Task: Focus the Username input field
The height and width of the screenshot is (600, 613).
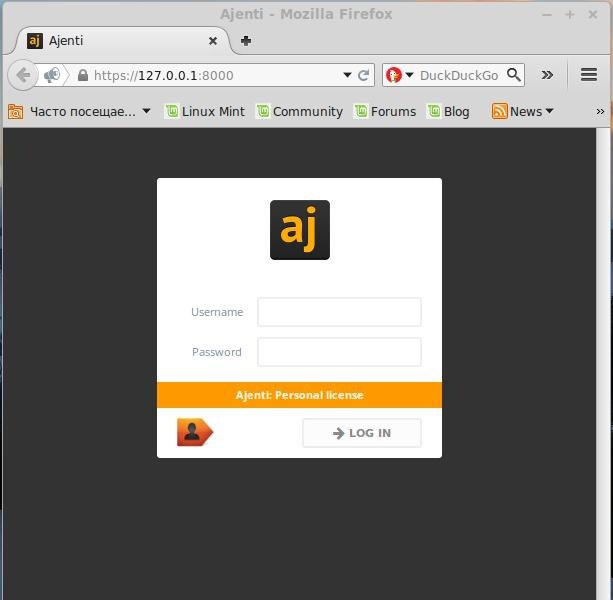Action: click(x=339, y=312)
